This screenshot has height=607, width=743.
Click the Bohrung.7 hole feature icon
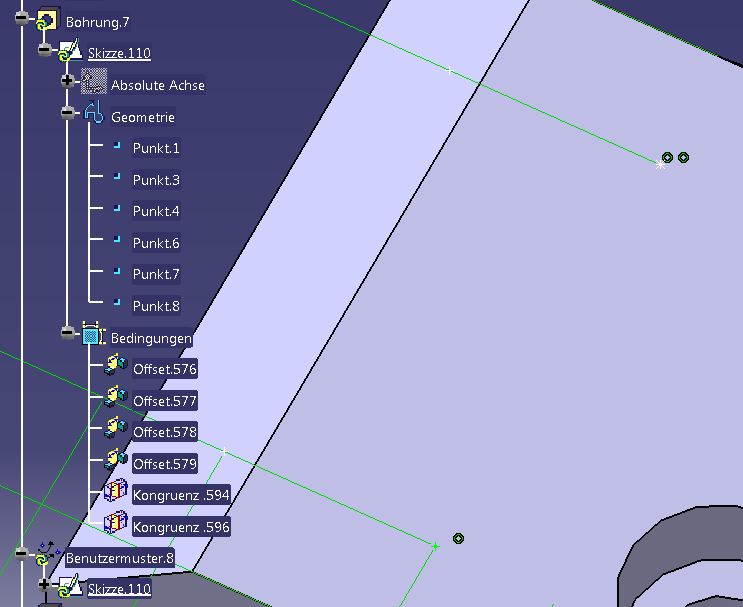(x=48, y=19)
